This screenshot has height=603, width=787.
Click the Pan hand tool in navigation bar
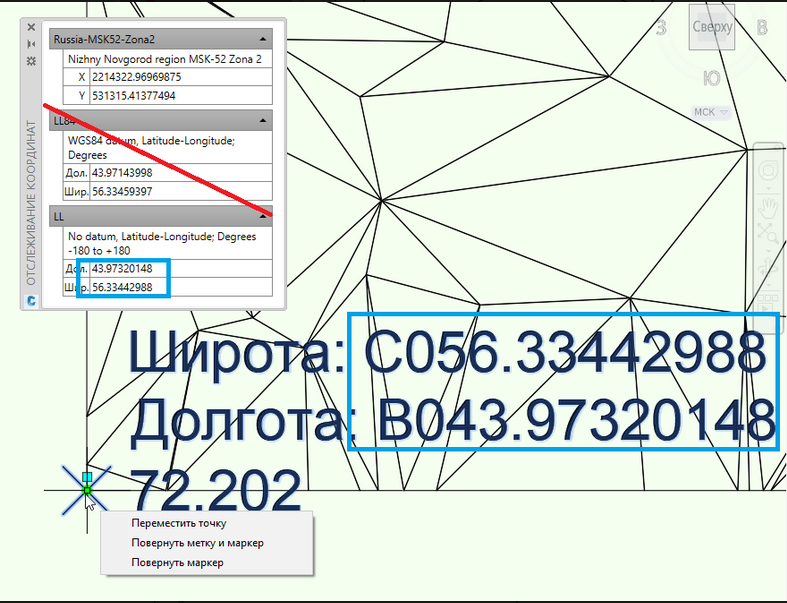[x=769, y=207]
